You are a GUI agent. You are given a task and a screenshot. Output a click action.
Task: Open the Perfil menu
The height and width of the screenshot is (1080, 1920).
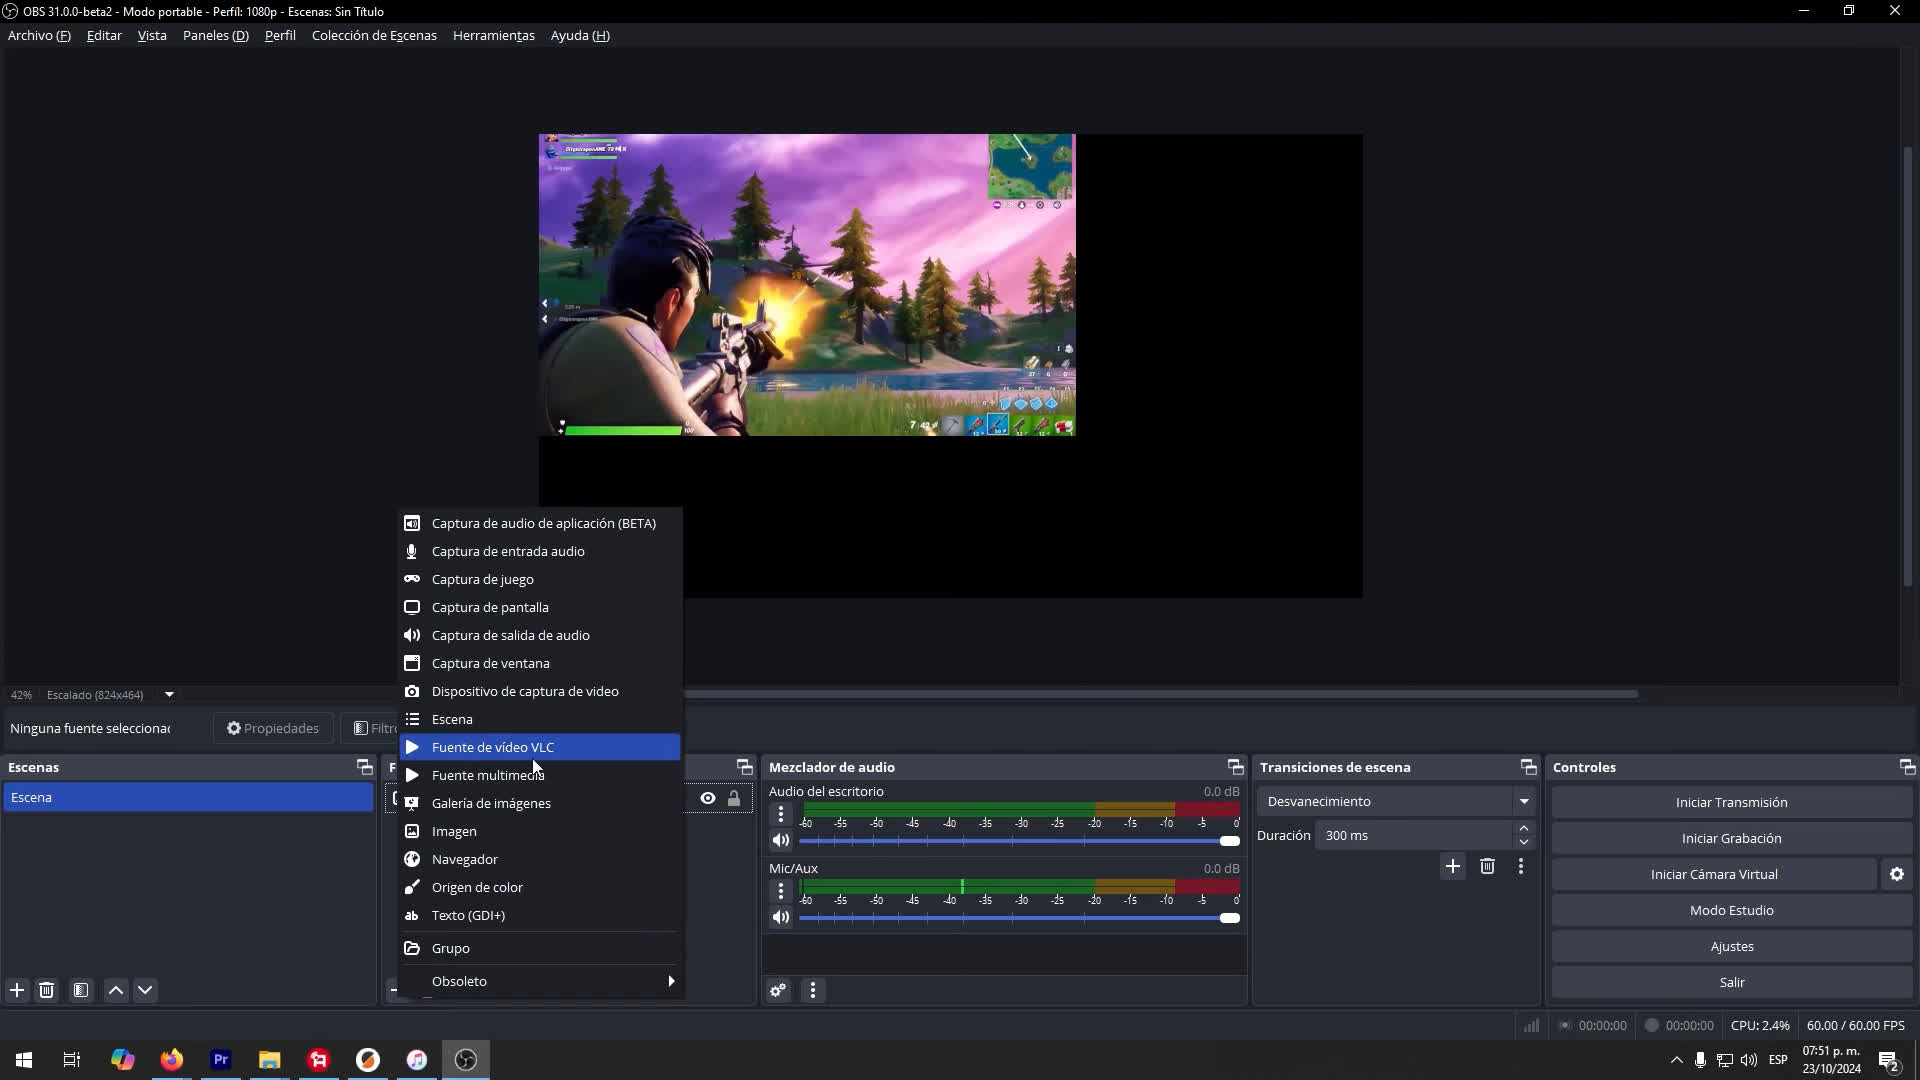point(280,35)
